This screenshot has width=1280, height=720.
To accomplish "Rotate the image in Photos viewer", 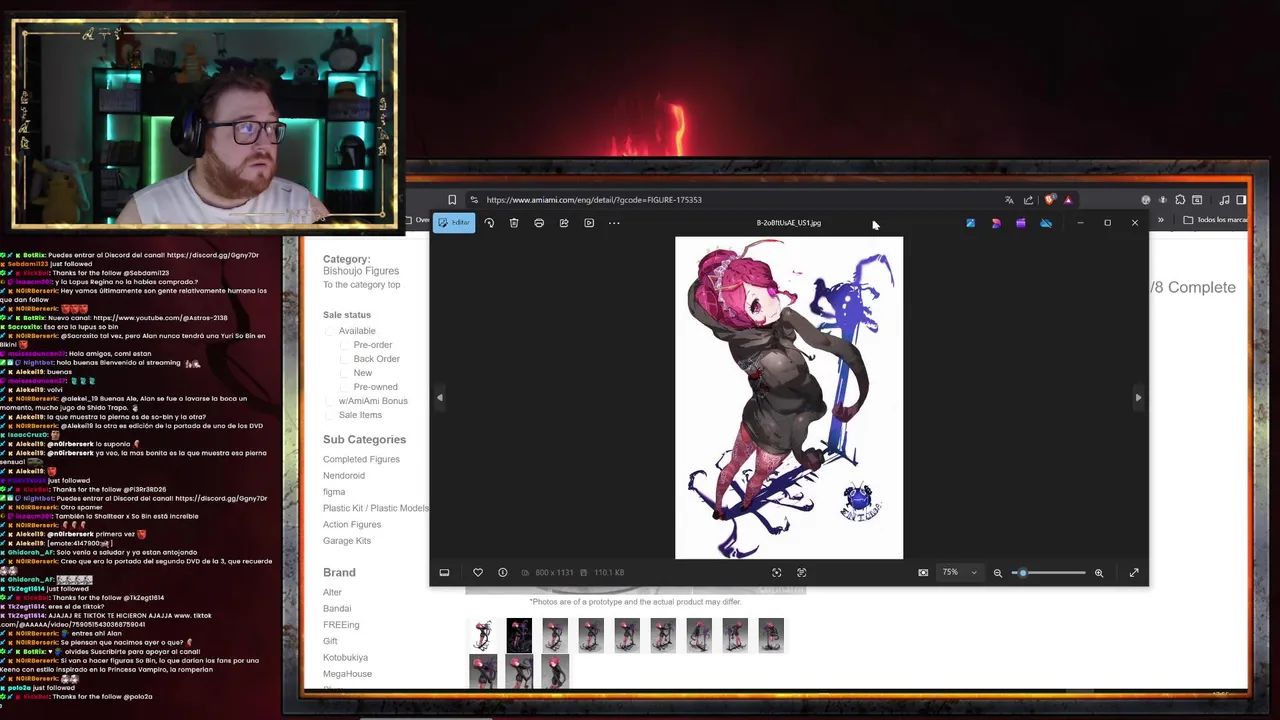I will [489, 223].
